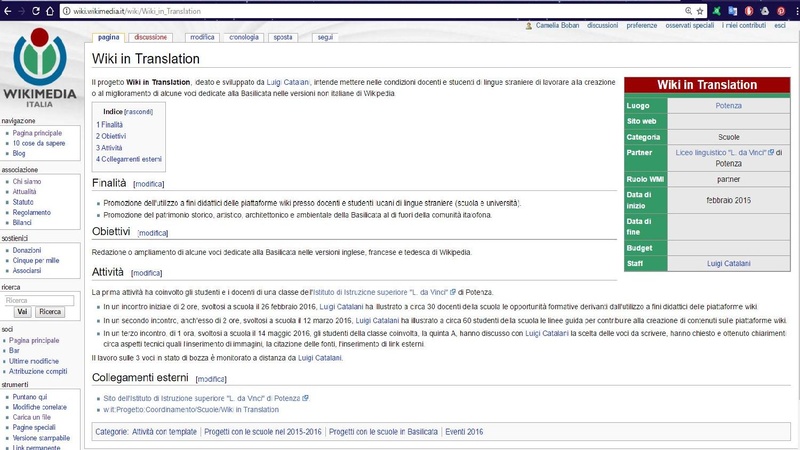Open the Chrome three-dot menu
The height and width of the screenshot is (450, 800).
click(796, 11)
